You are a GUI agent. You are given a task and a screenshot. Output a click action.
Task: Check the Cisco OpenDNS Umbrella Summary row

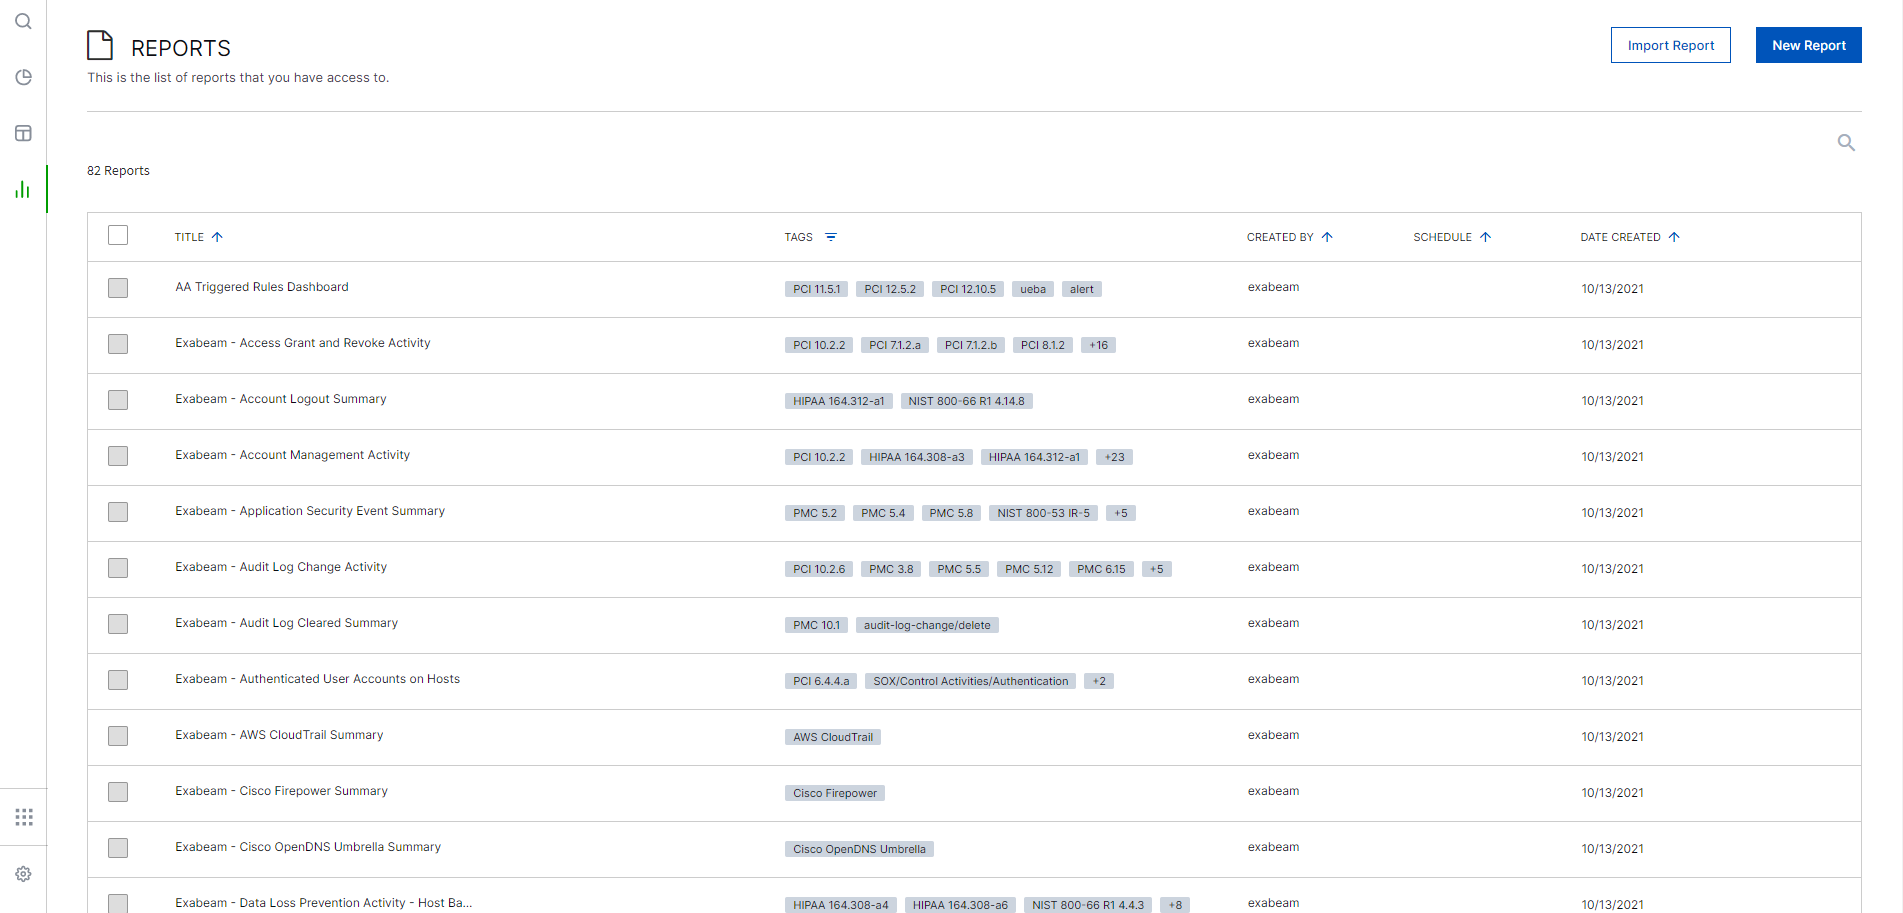click(118, 848)
